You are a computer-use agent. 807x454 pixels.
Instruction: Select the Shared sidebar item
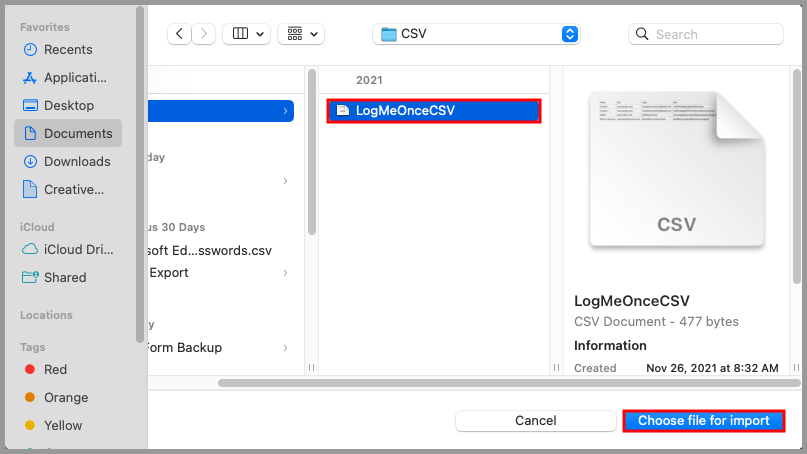pos(65,277)
